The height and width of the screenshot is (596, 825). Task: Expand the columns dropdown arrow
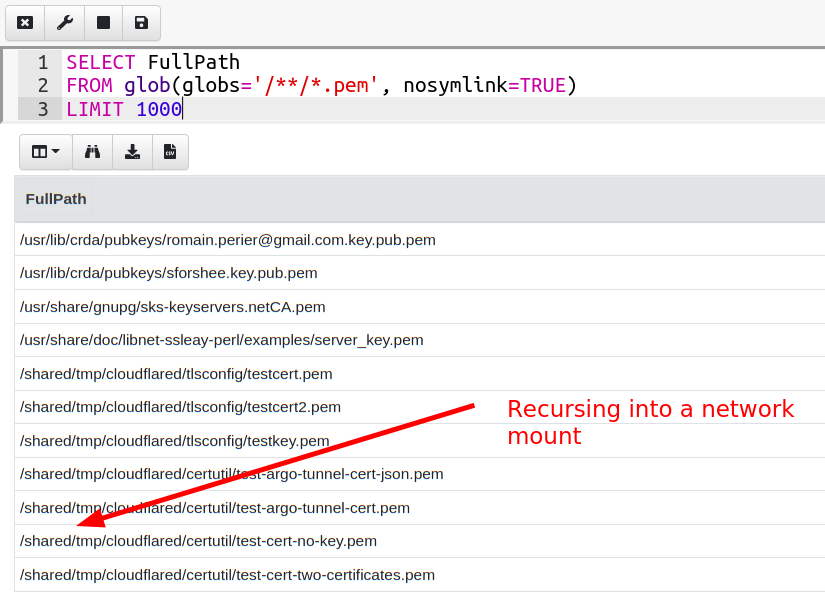point(53,151)
